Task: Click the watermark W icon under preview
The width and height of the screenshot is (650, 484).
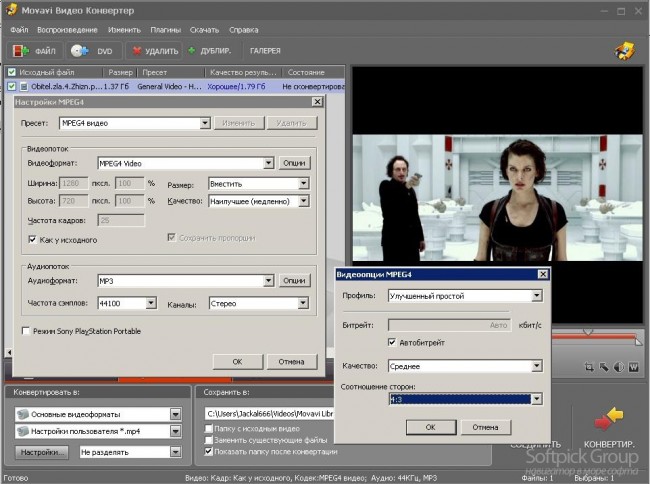Action: point(633,368)
